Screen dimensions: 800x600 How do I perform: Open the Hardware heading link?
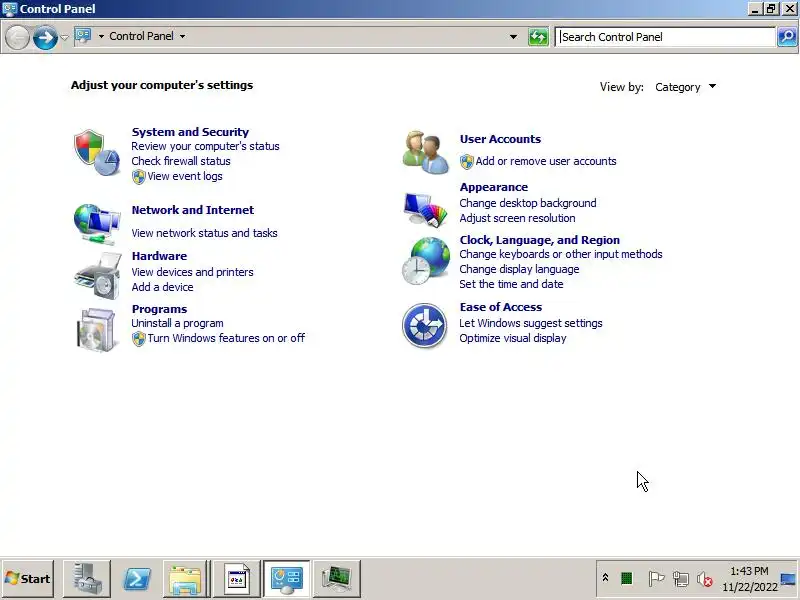[x=159, y=256]
